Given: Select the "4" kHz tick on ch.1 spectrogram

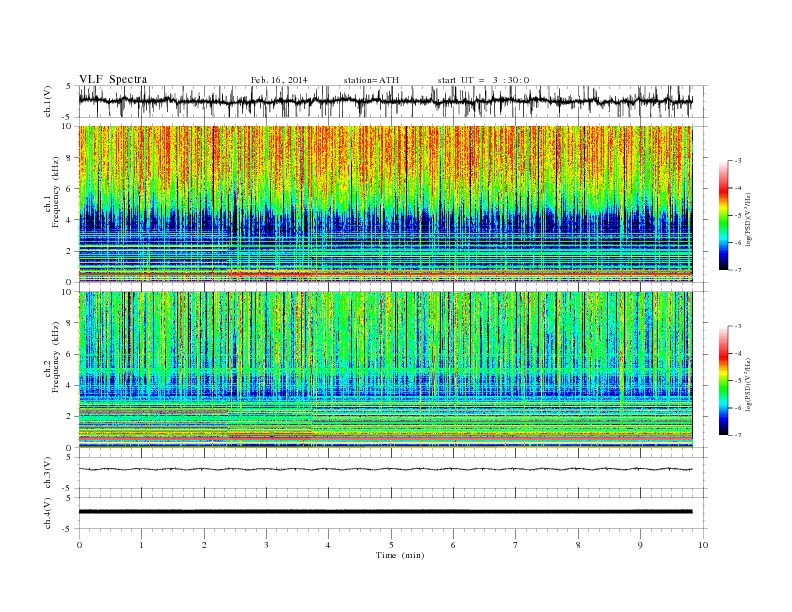Looking at the screenshot, I should pyautogui.click(x=70, y=220).
